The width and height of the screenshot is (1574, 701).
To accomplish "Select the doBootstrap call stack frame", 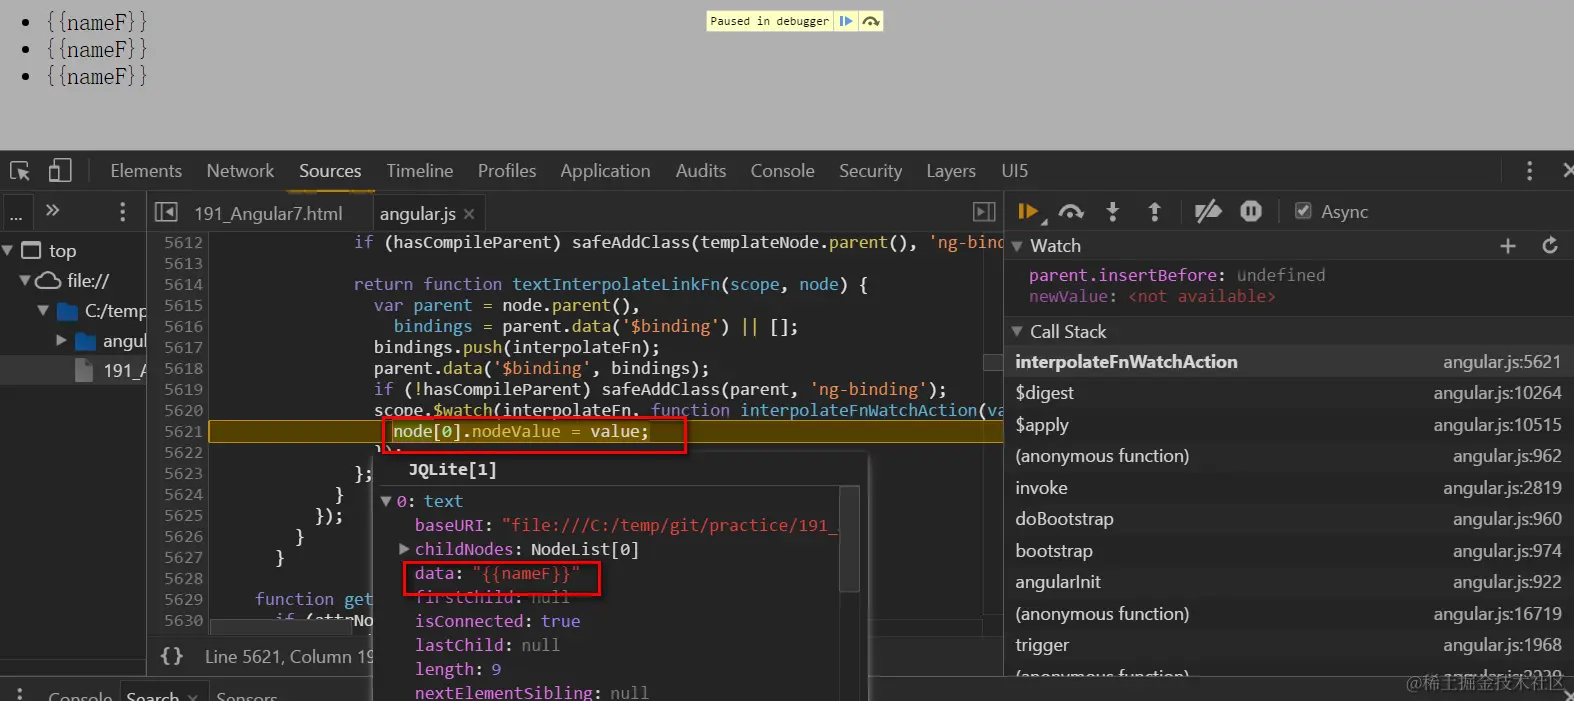I will [x=1288, y=519].
